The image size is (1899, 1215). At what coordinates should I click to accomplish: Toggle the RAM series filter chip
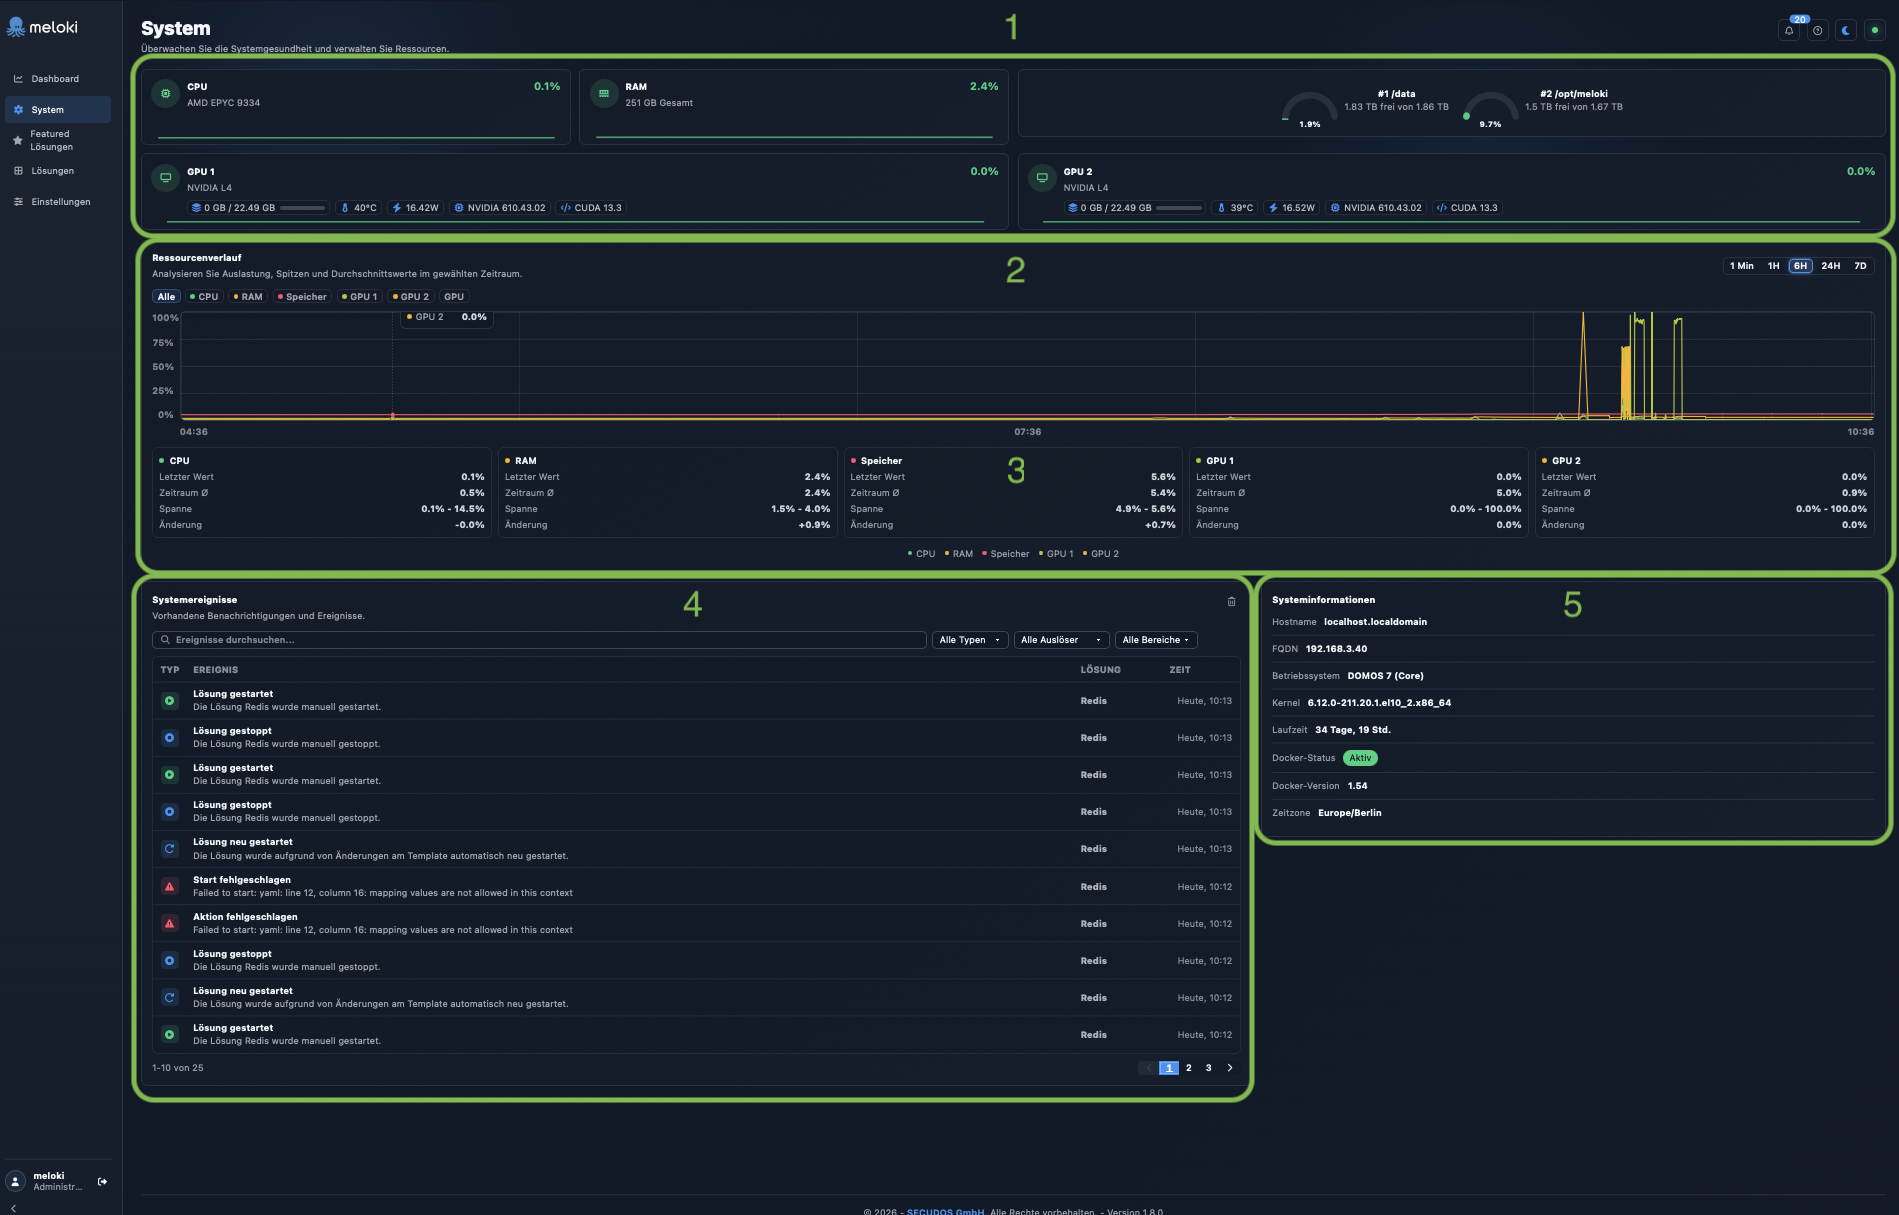[248, 297]
